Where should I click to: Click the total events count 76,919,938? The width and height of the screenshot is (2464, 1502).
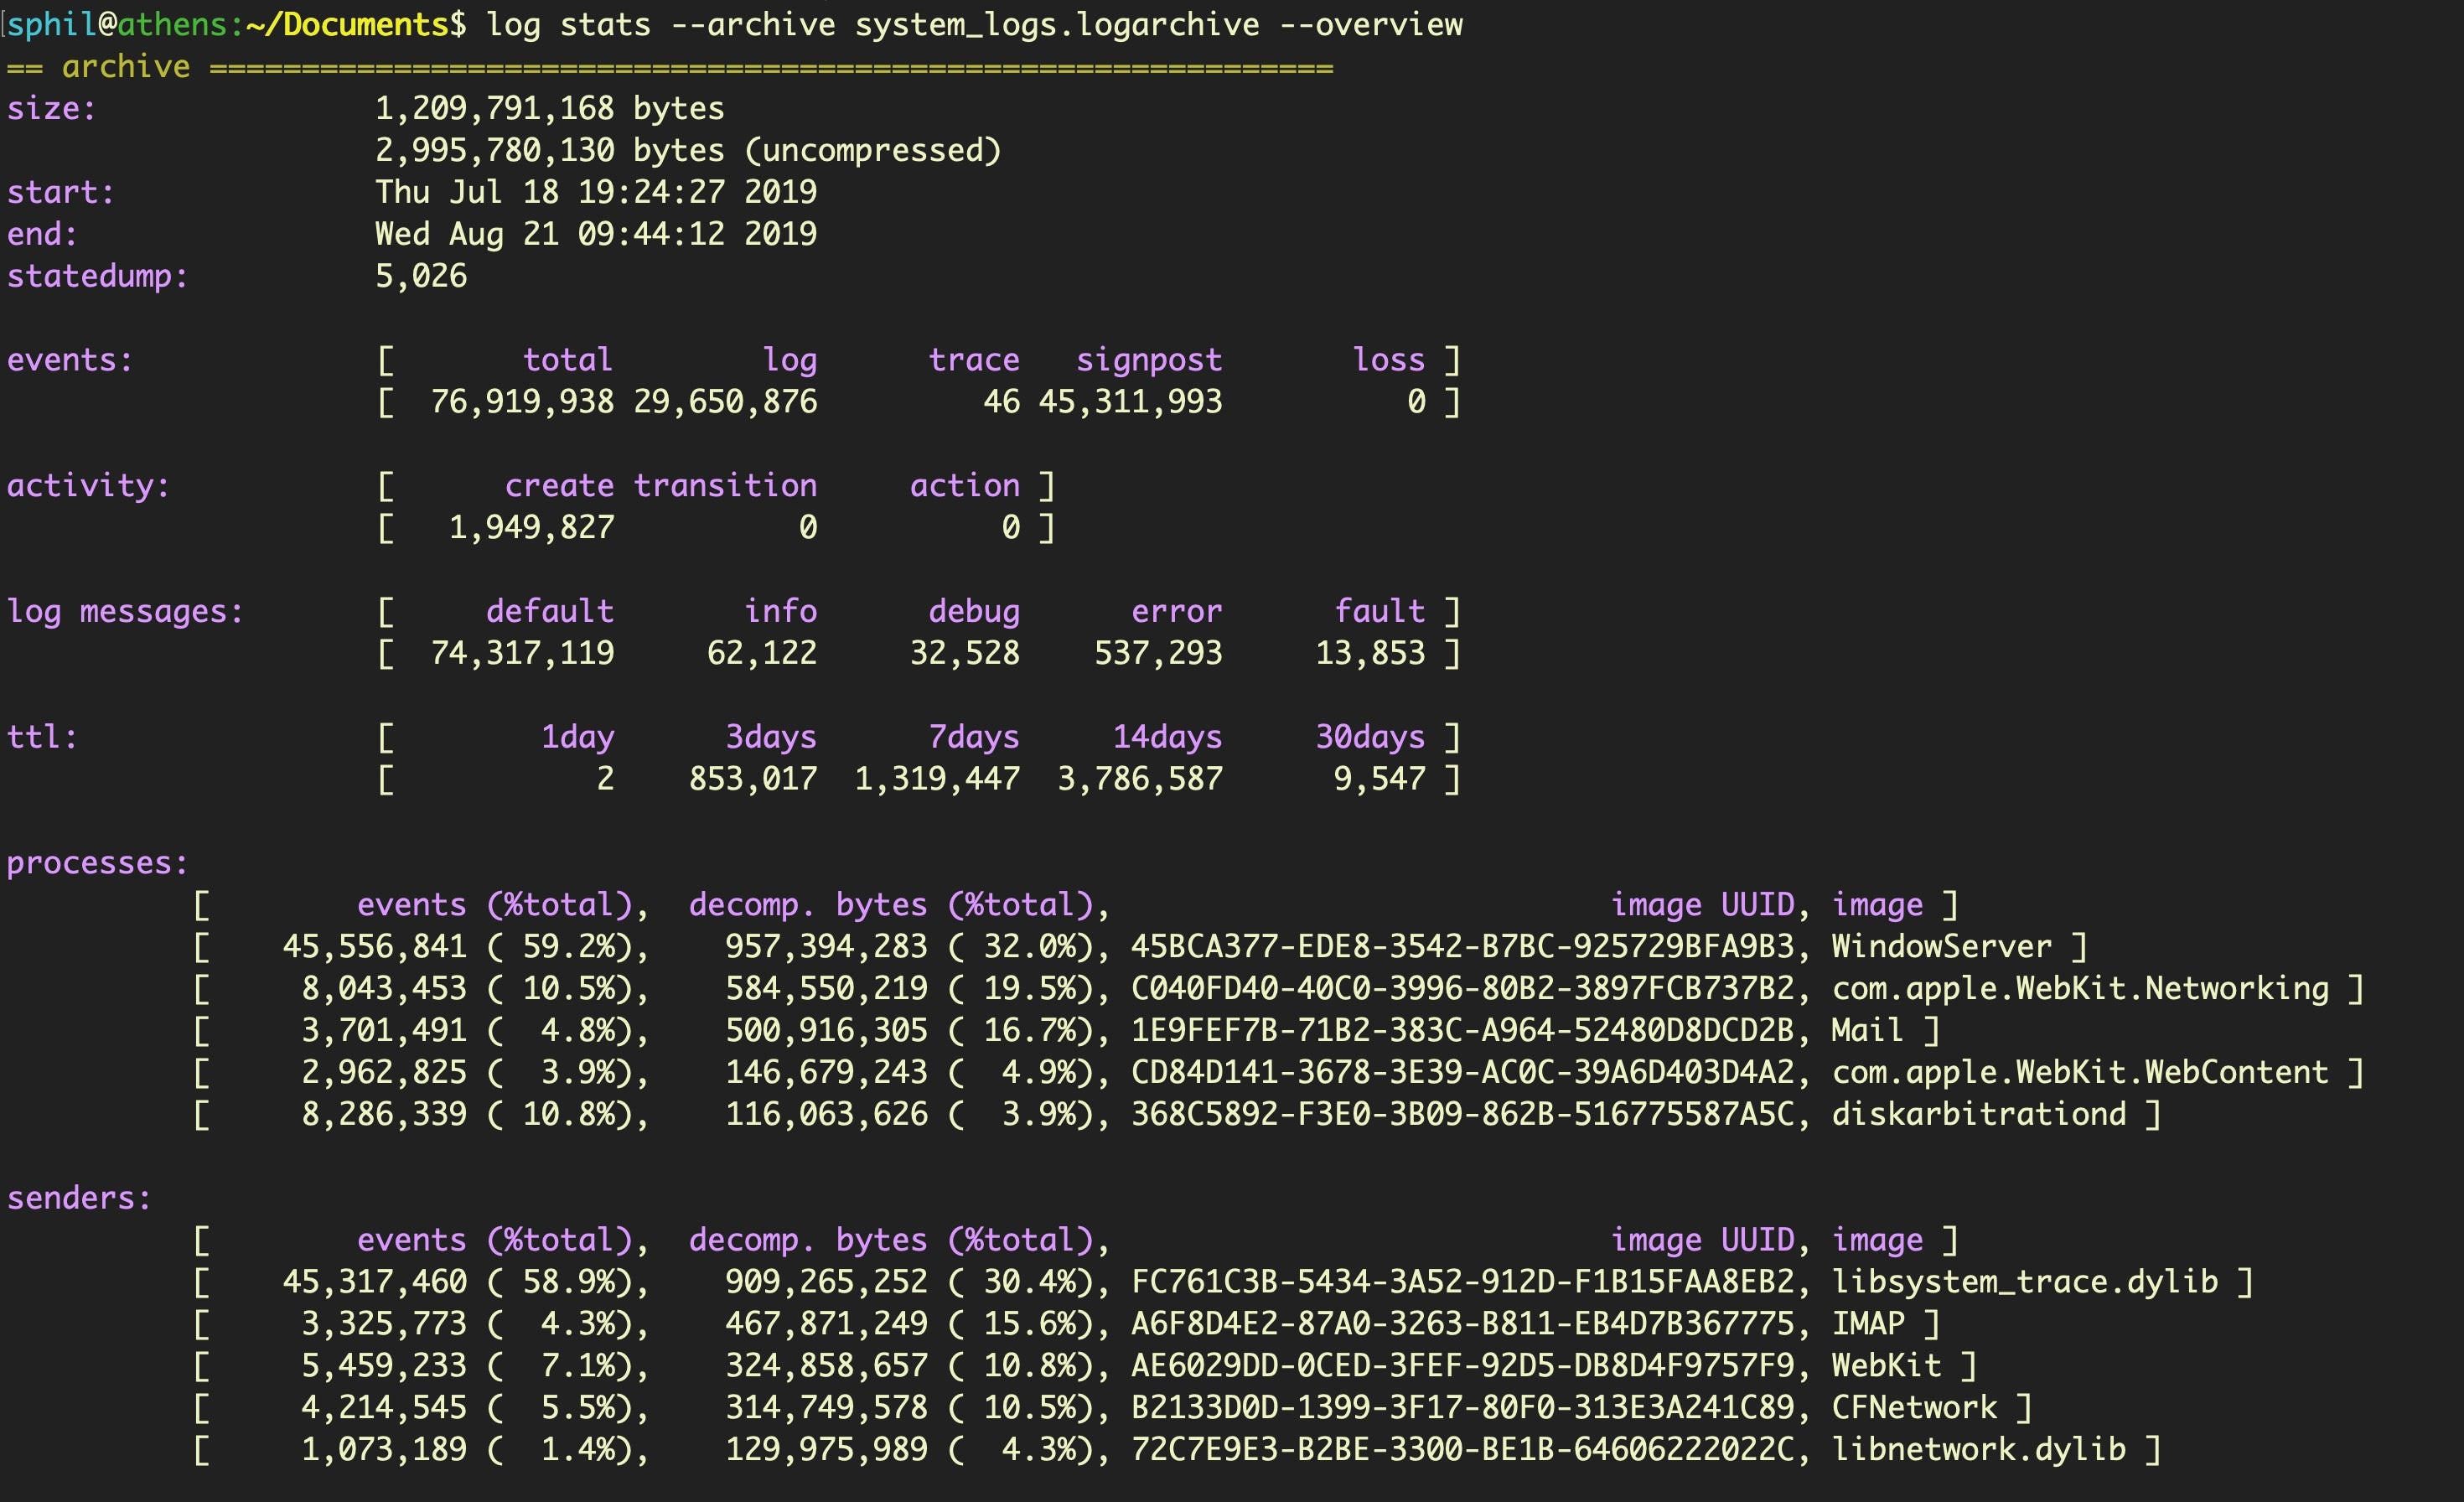coord(521,402)
